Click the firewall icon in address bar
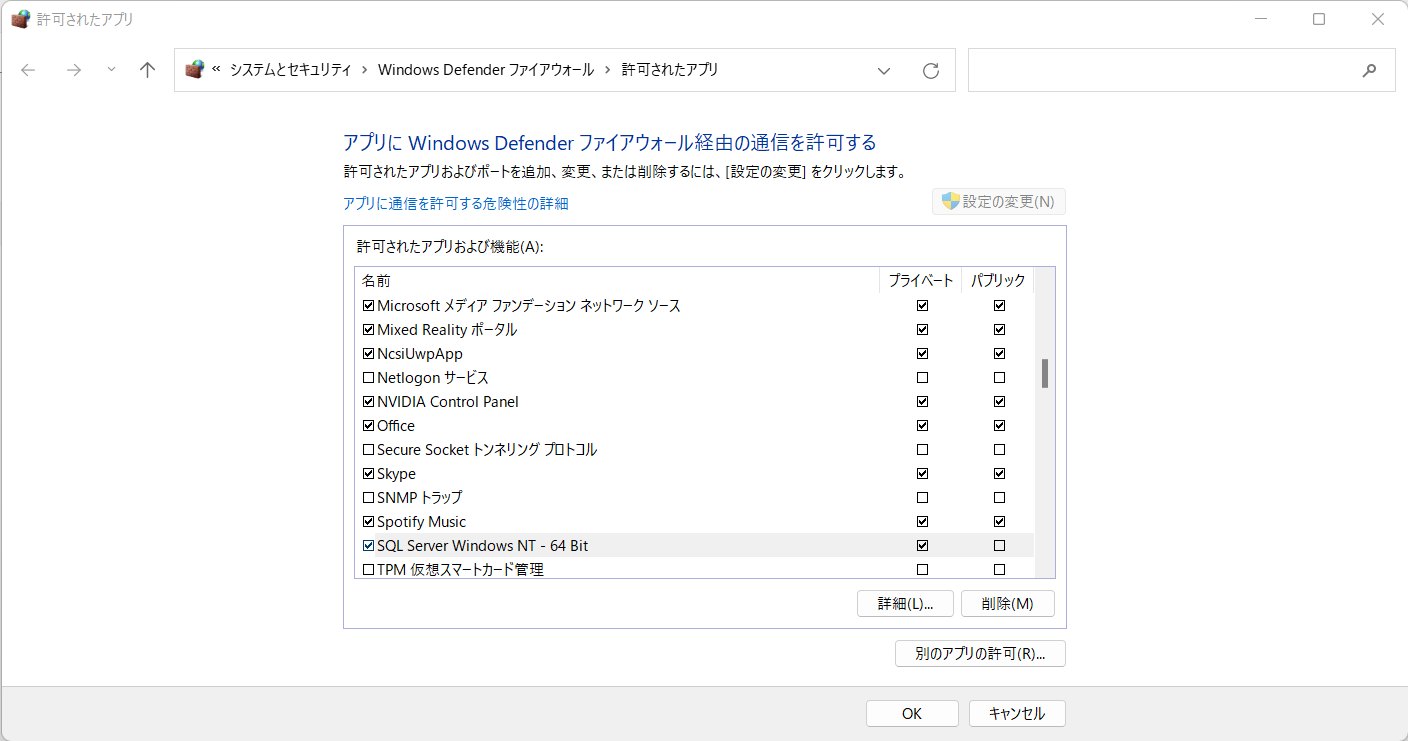 point(195,70)
